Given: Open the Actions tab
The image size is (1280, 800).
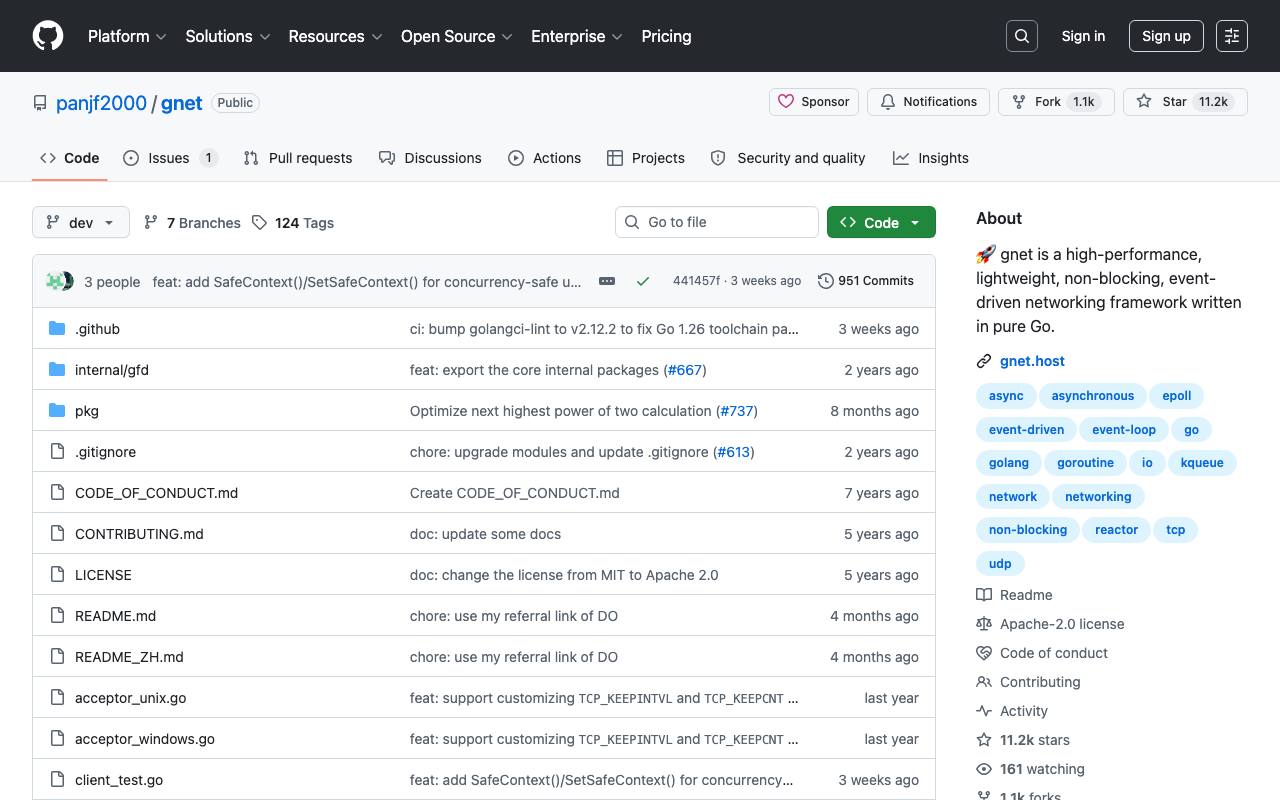Looking at the screenshot, I should tap(544, 158).
